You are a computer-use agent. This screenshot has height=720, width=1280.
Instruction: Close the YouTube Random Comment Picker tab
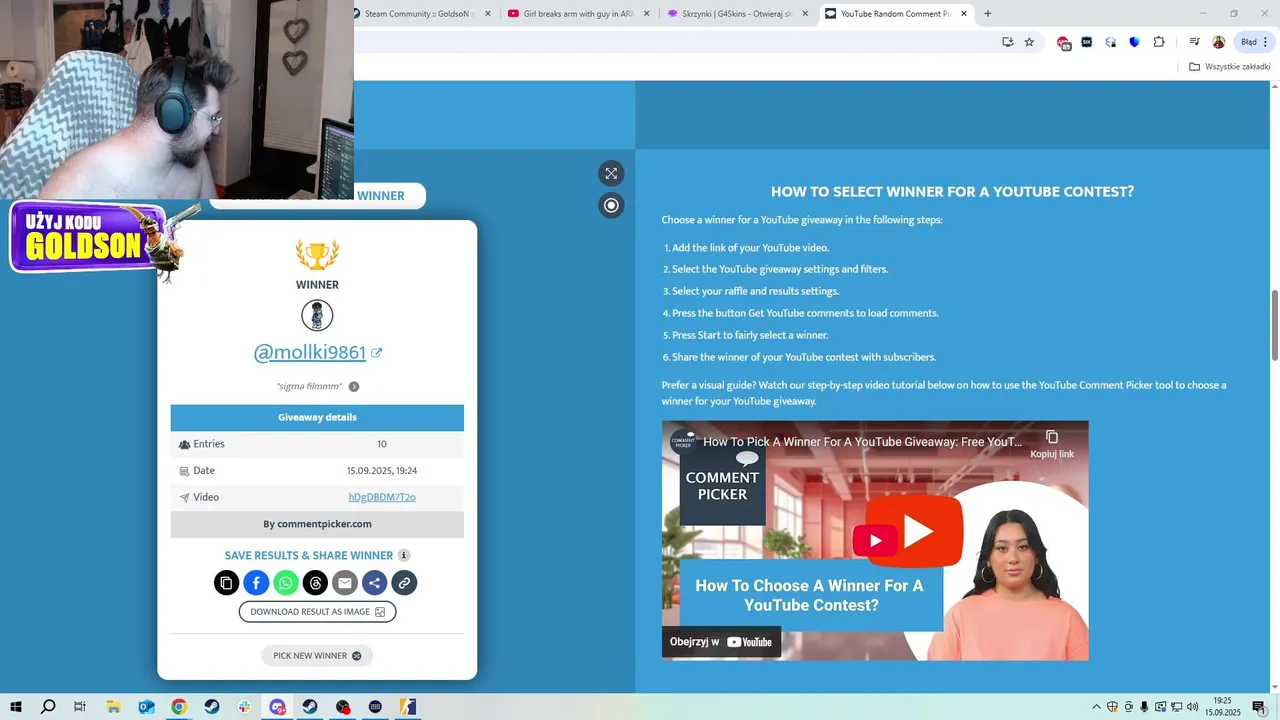[x=964, y=14]
